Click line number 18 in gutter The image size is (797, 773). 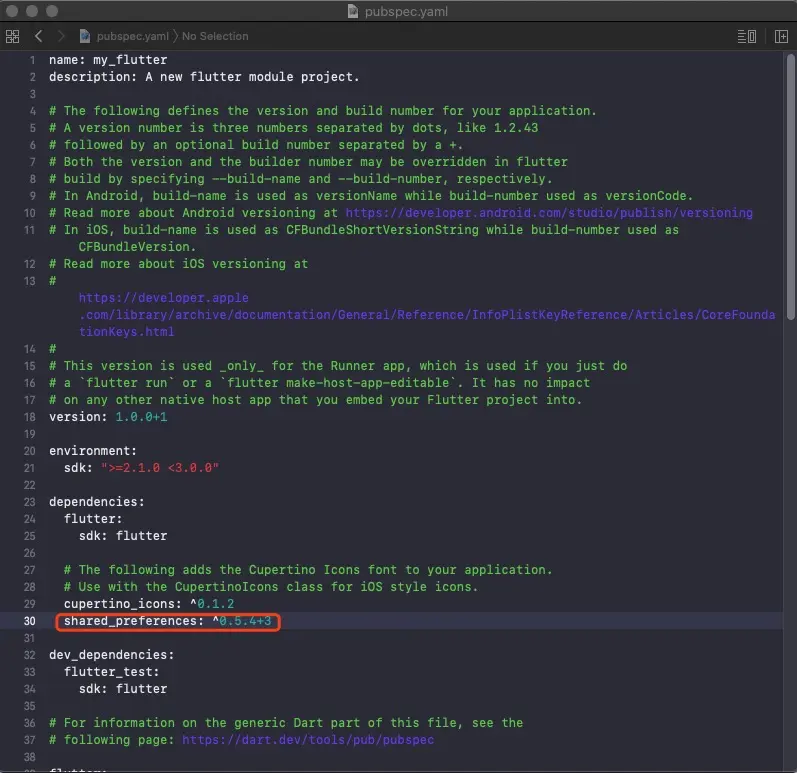[29, 417]
